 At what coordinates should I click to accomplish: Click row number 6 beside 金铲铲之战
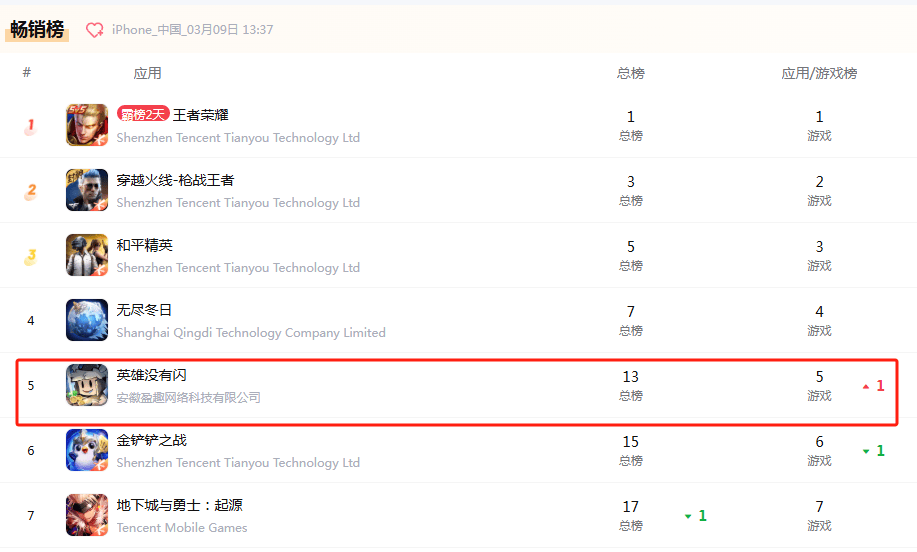pyautogui.click(x=30, y=450)
